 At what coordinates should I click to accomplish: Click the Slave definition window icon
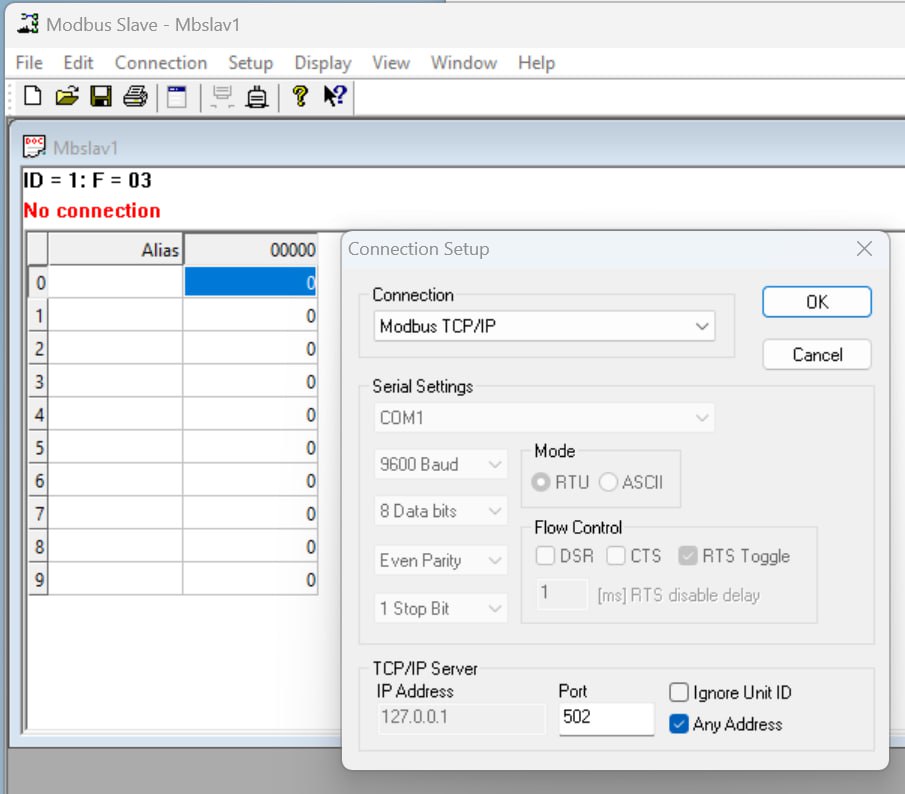(x=177, y=96)
